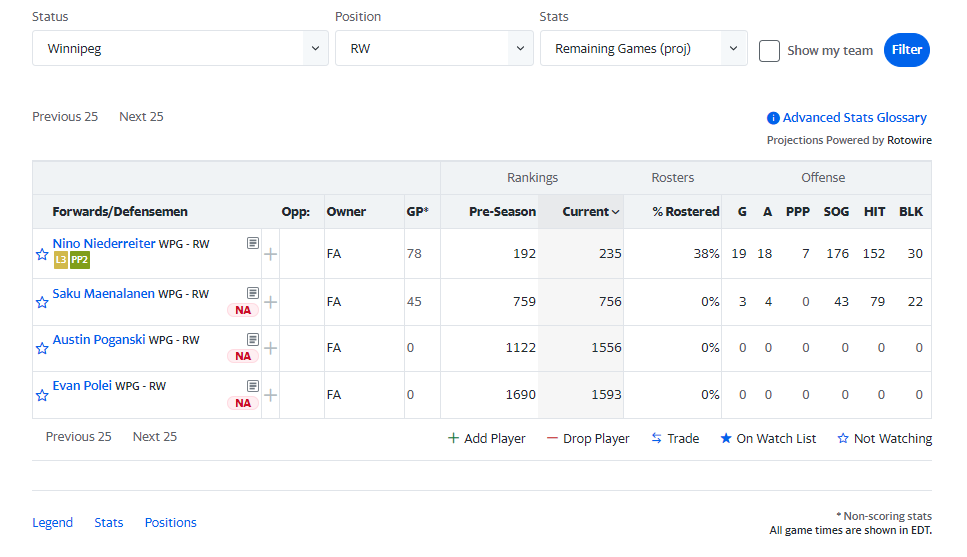This screenshot has height=557, width=967.
Task: Open player notes icon for Saku Maenalanen
Action: click(253, 293)
